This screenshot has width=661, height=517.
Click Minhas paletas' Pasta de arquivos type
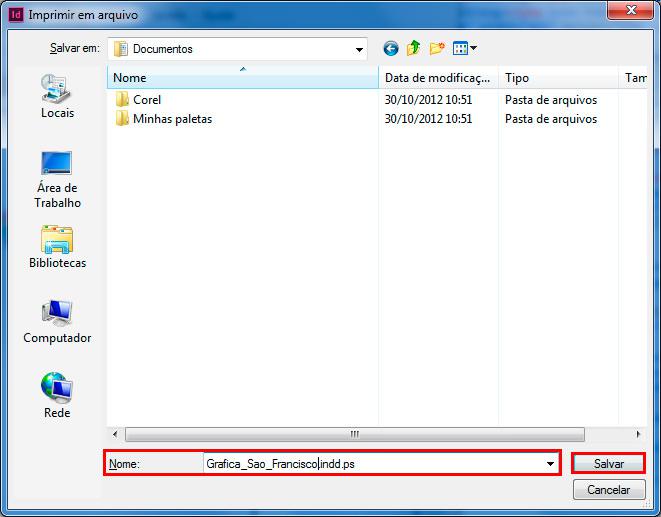pyautogui.click(x=551, y=119)
